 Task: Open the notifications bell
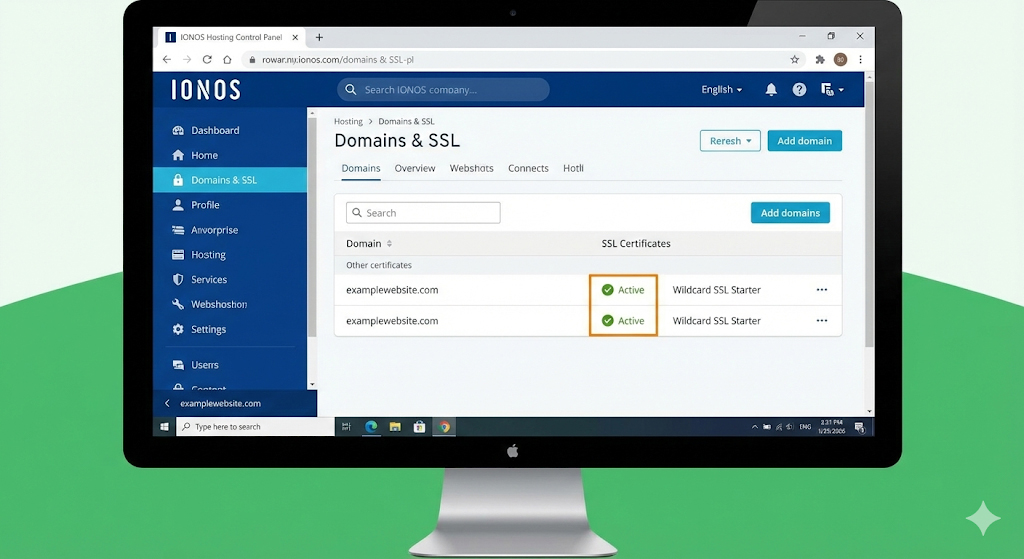tap(771, 89)
